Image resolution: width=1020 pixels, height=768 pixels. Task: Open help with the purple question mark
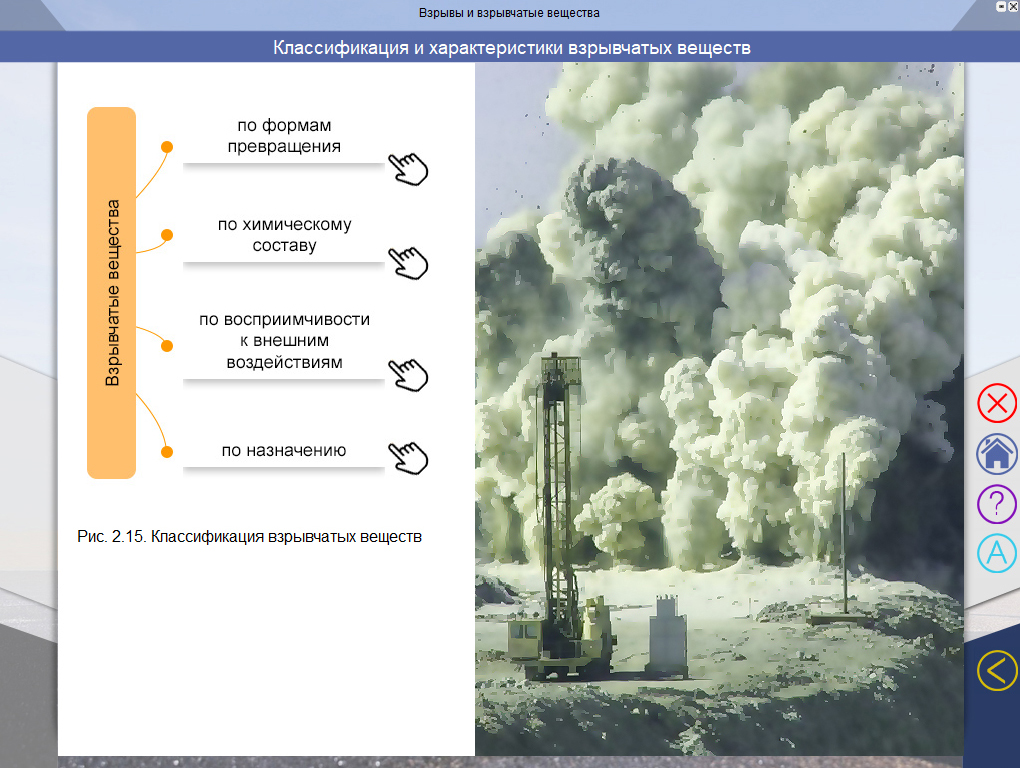pyautogui.click(x=996, y=502)
